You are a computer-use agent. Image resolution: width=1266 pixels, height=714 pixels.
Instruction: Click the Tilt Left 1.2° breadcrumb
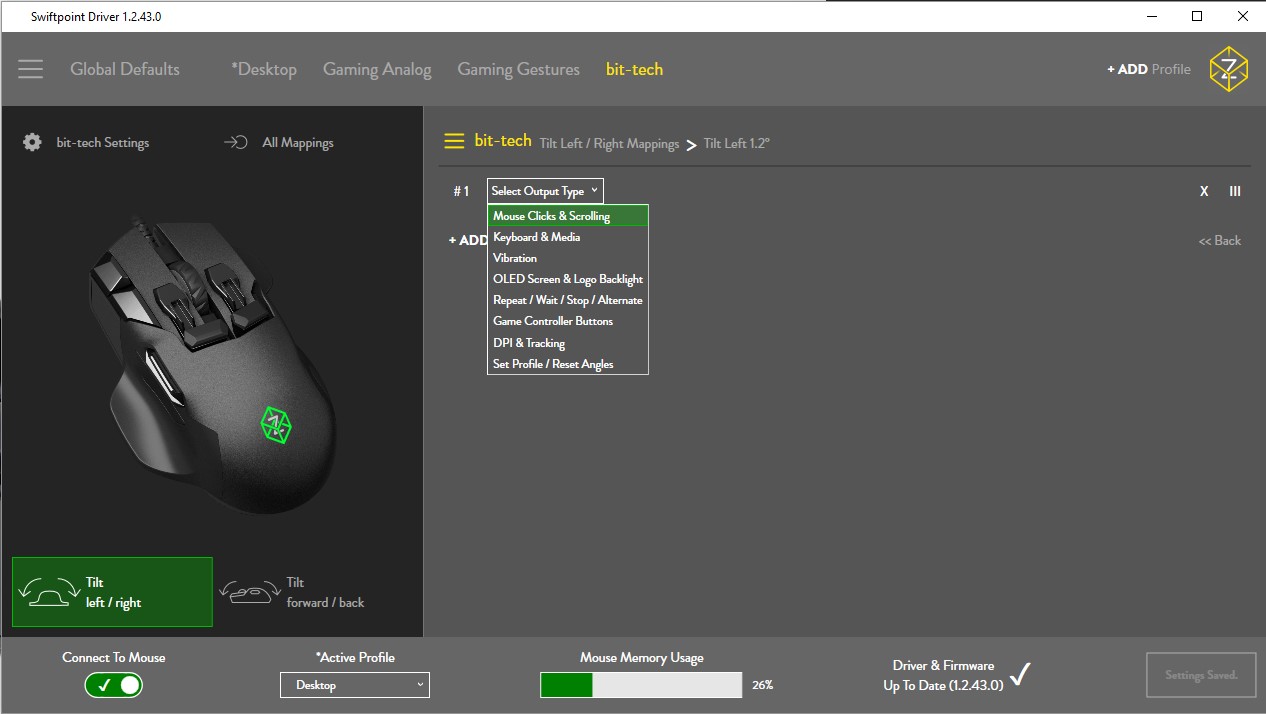737,144
